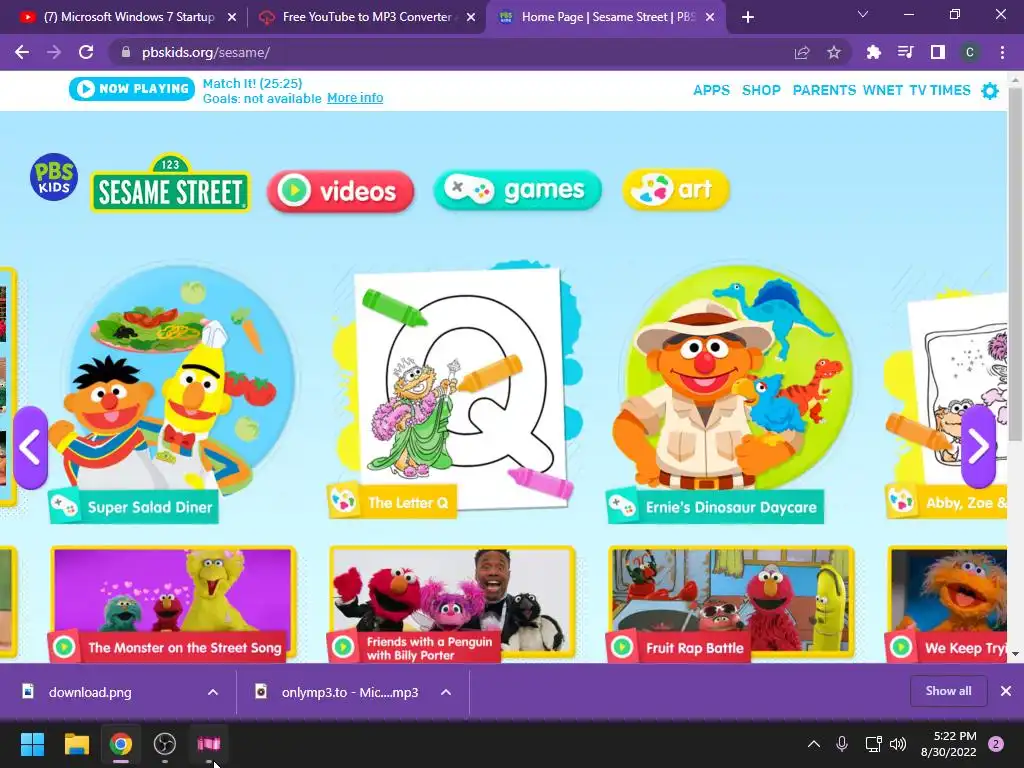Close the downloads bar
This screenshot has width=1024, height=768.
coord(1006,691)
